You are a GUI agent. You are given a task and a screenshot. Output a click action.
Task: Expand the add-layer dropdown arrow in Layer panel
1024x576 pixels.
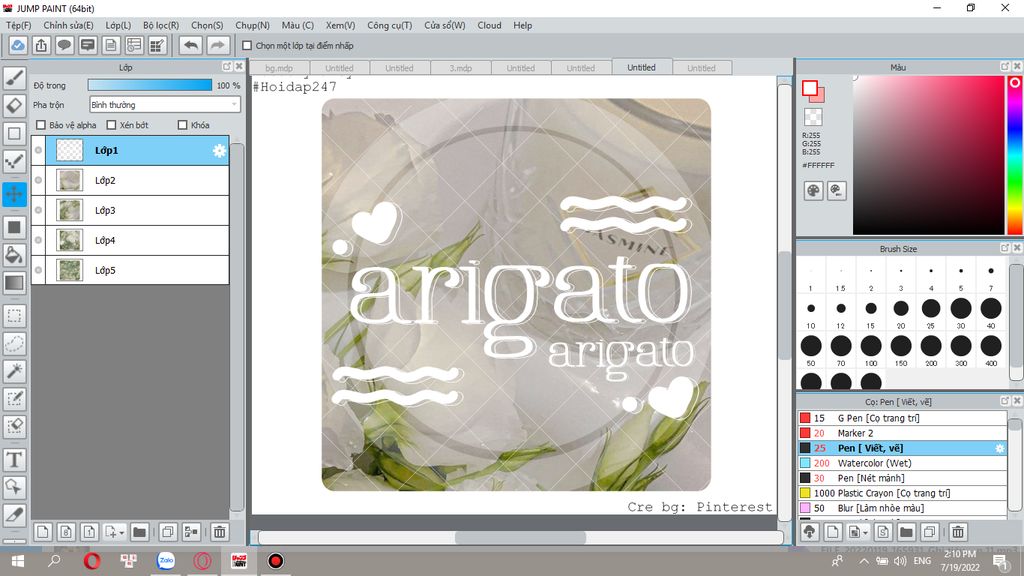[x=122, y=534]
